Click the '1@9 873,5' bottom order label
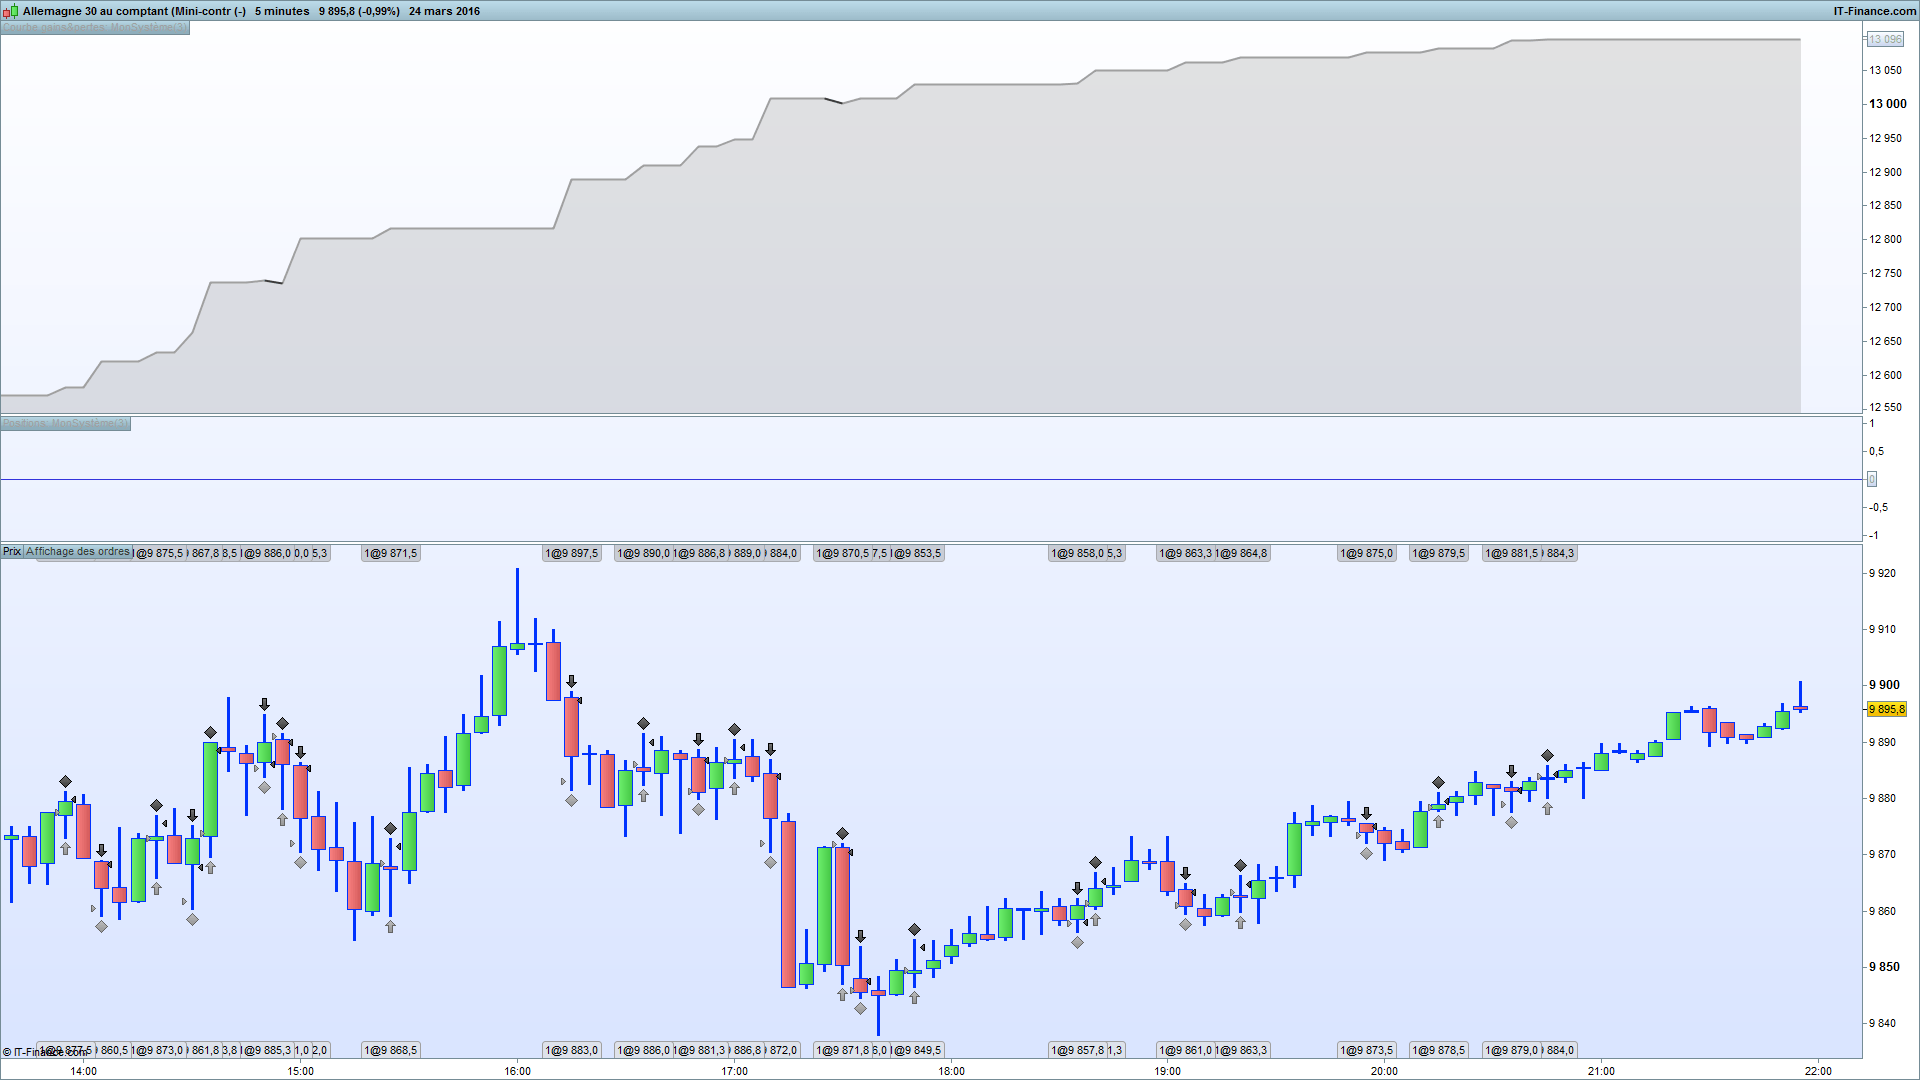This screenshot has height=1080, width=1920. coord(1366,1051)
